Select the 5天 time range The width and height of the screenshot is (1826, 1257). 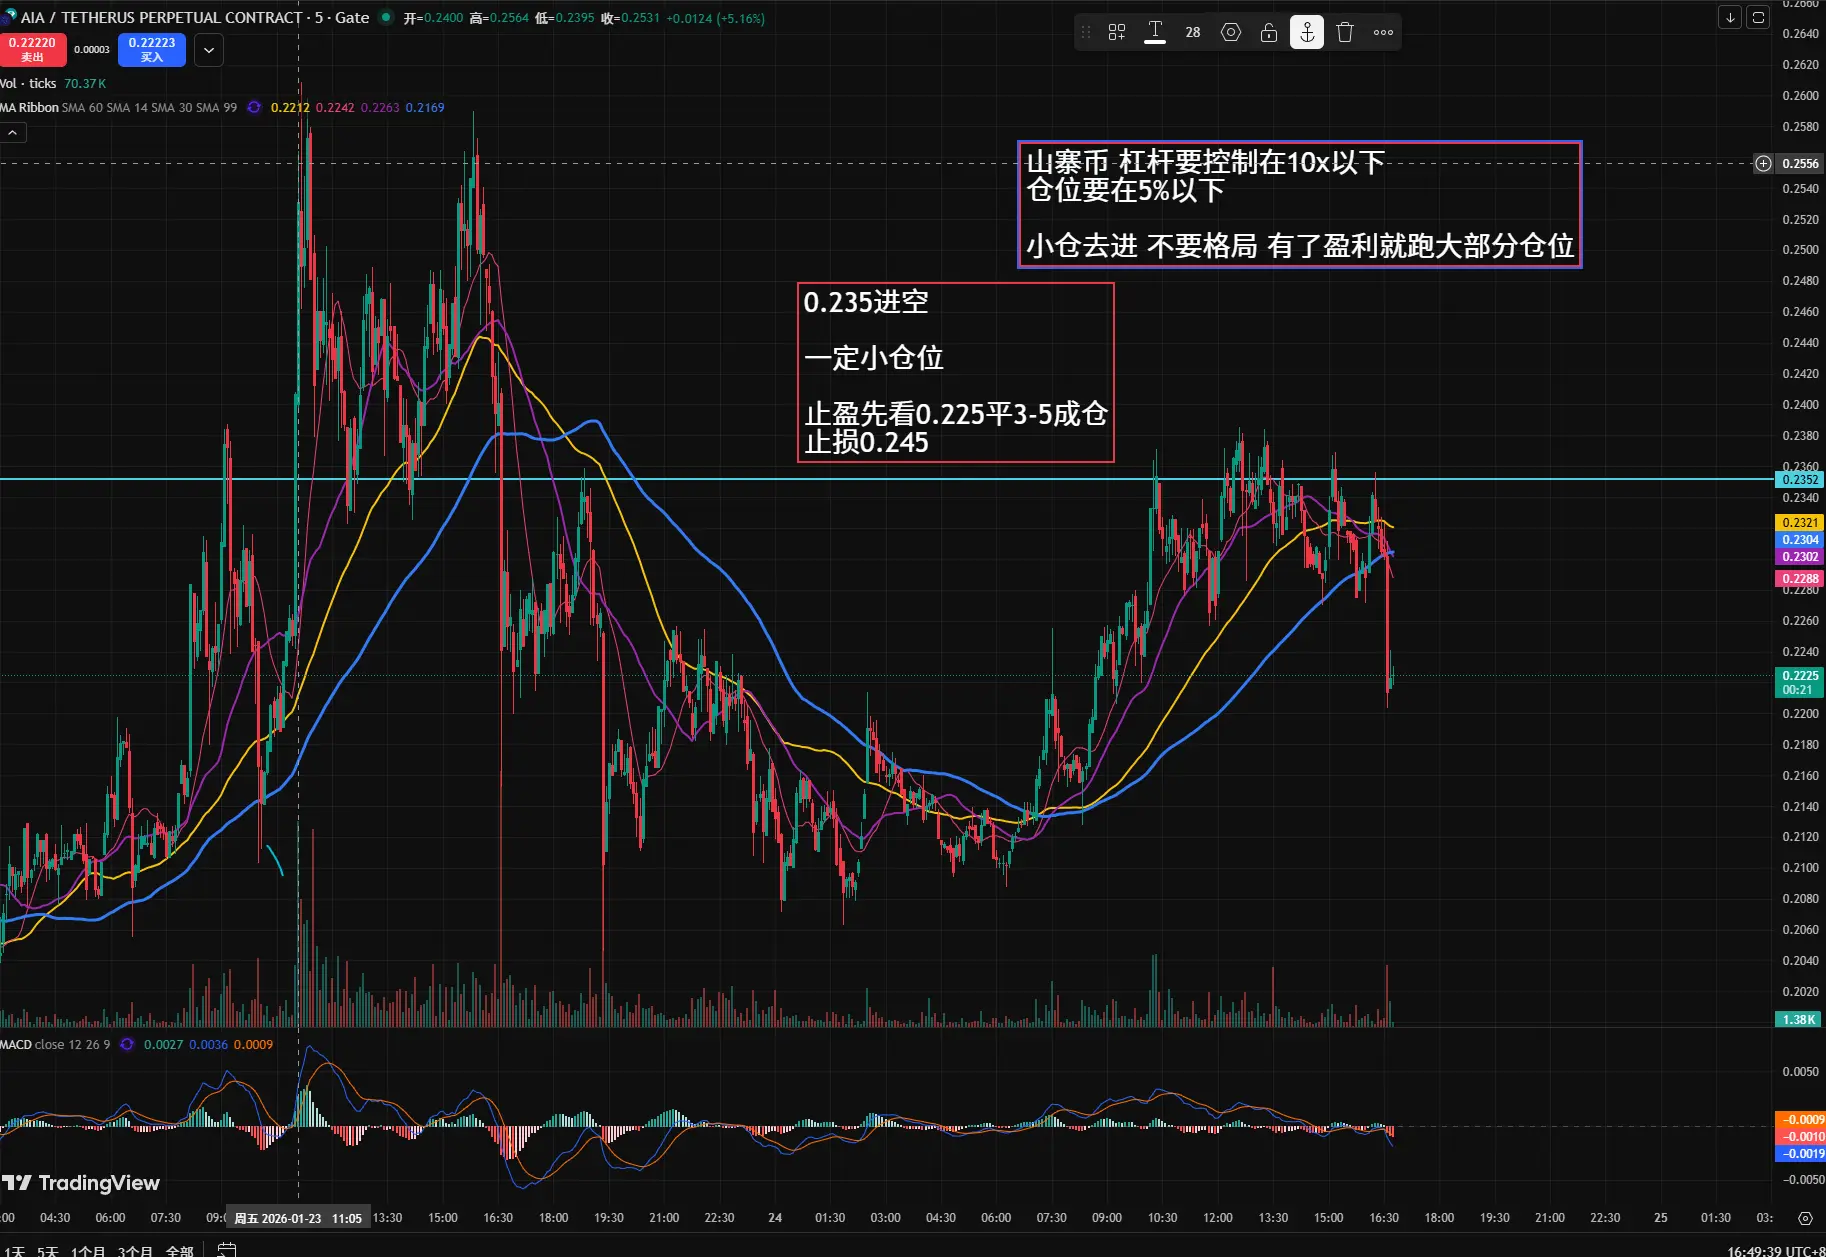point(48,1250)
